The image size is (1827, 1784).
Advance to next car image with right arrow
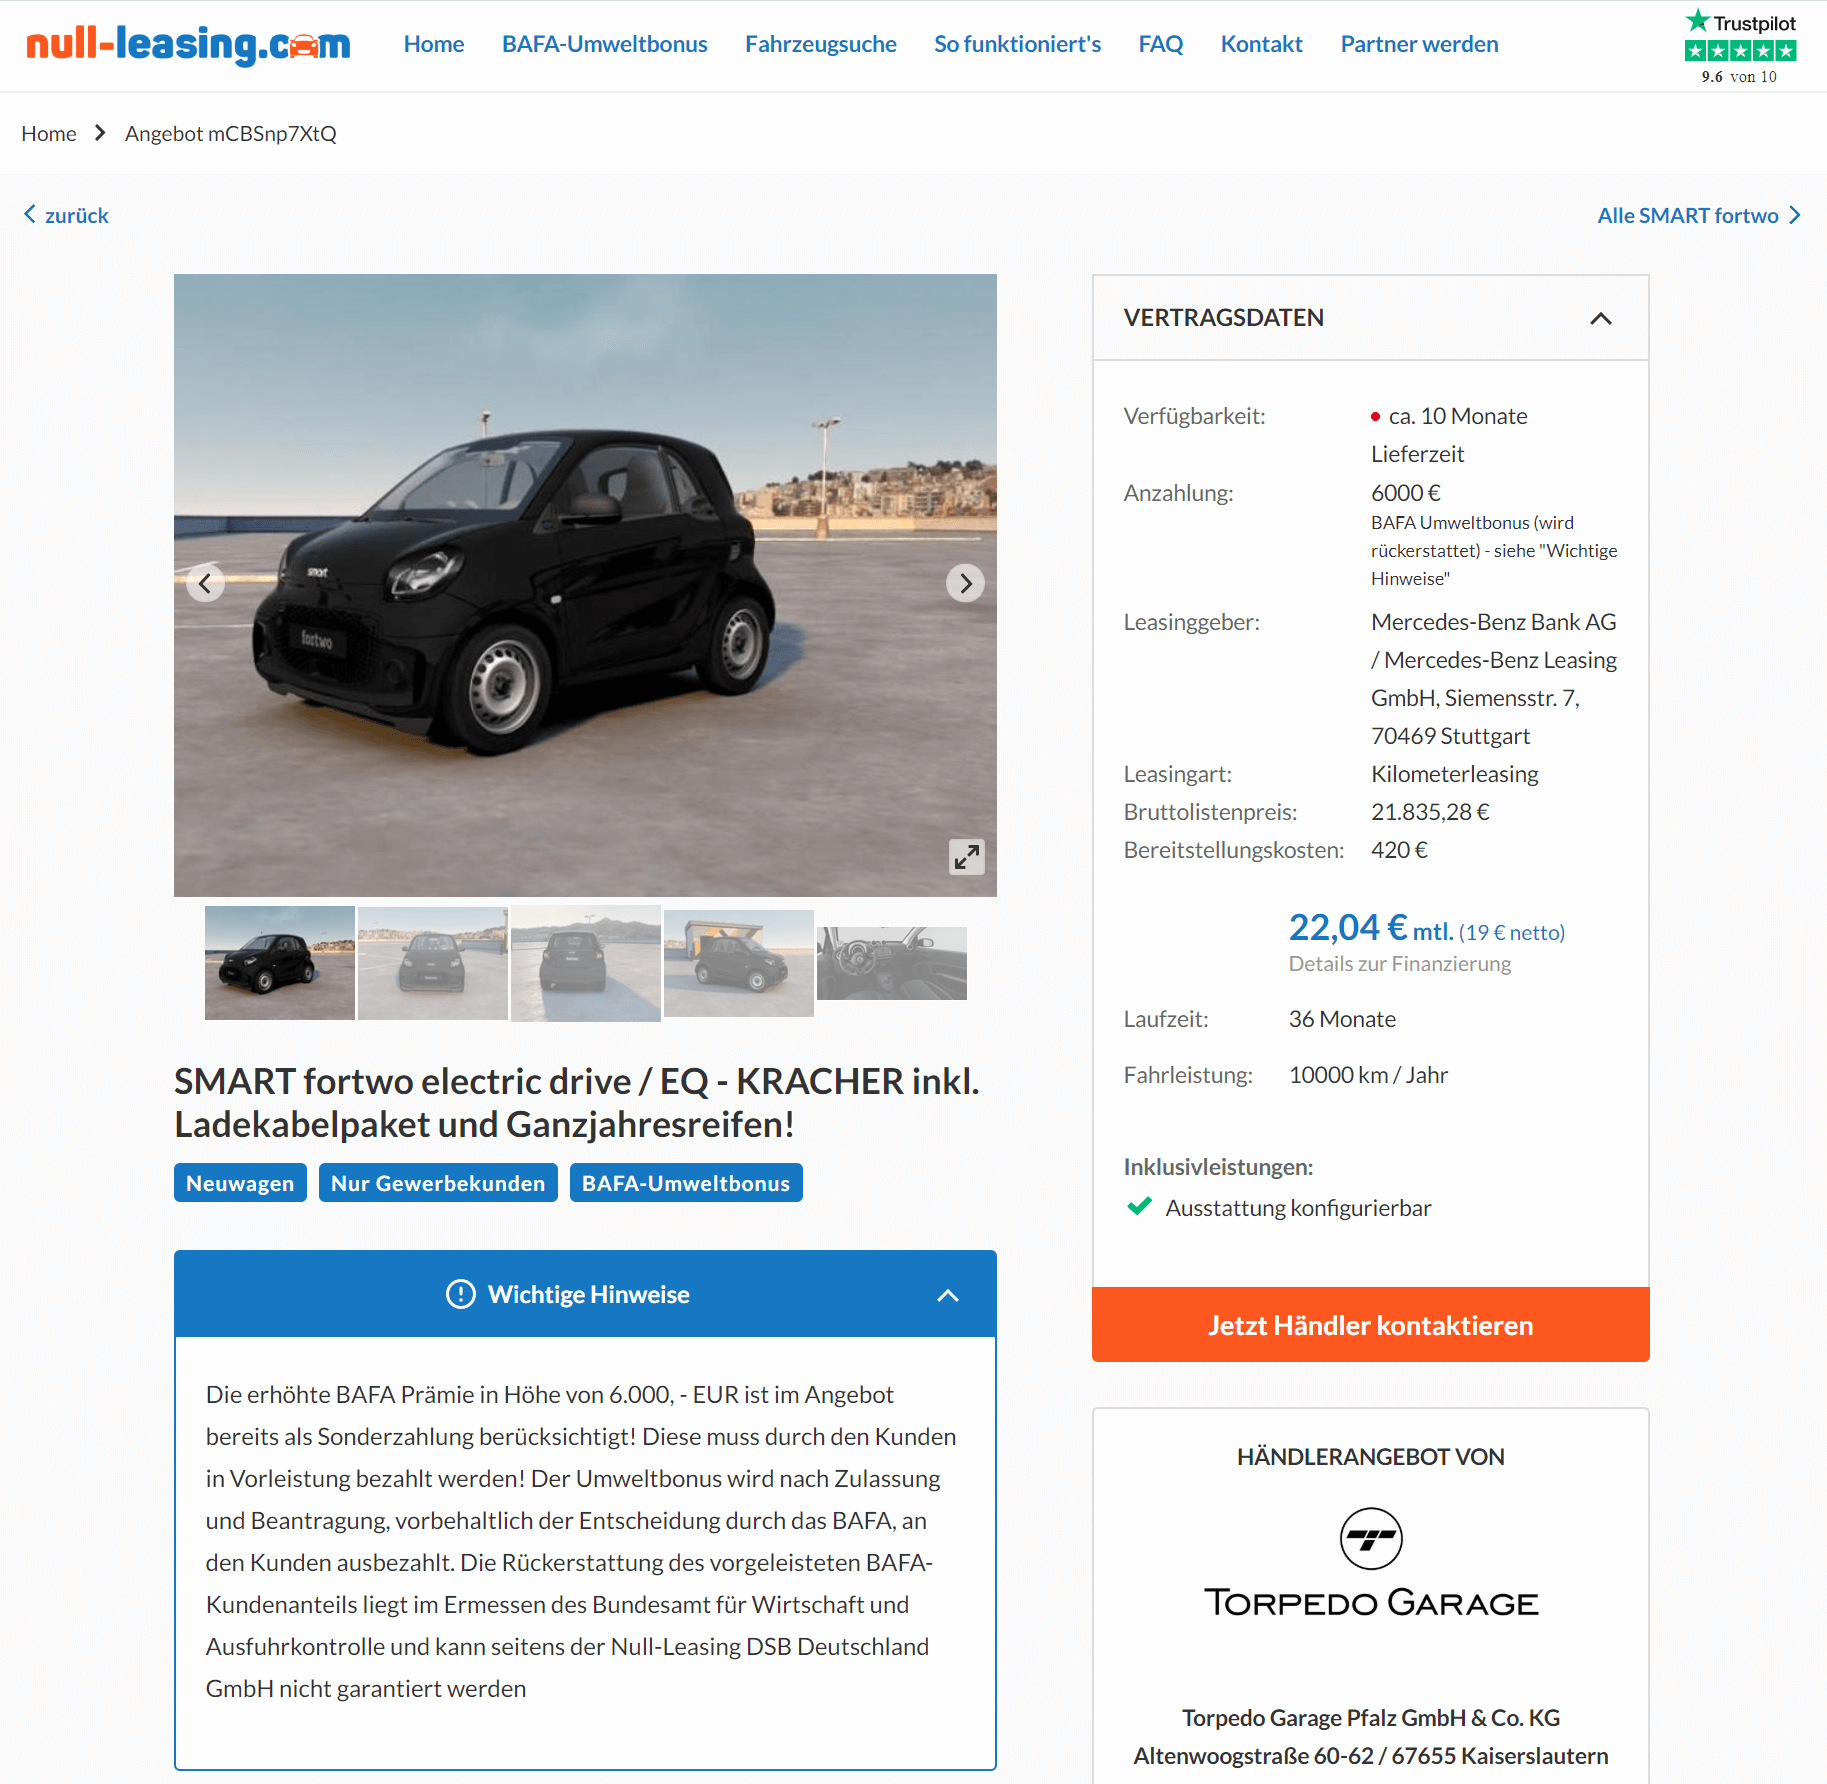pos(965,583)
